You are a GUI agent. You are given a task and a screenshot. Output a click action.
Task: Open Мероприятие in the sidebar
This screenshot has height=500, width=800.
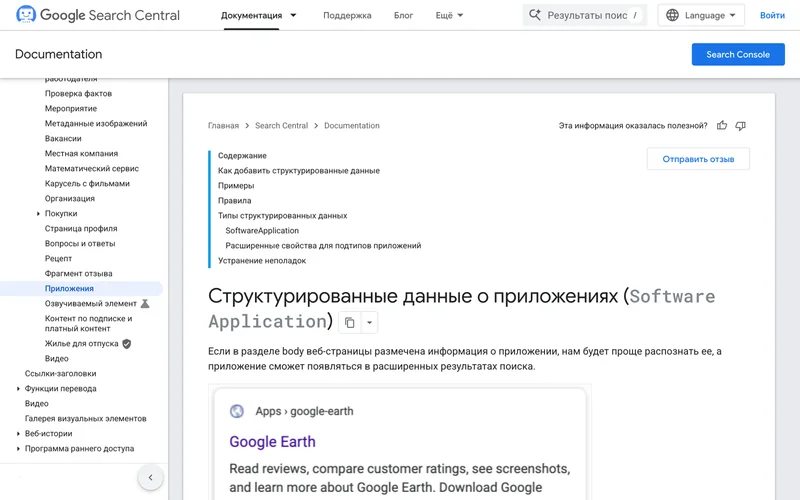[x=70, y=109]
